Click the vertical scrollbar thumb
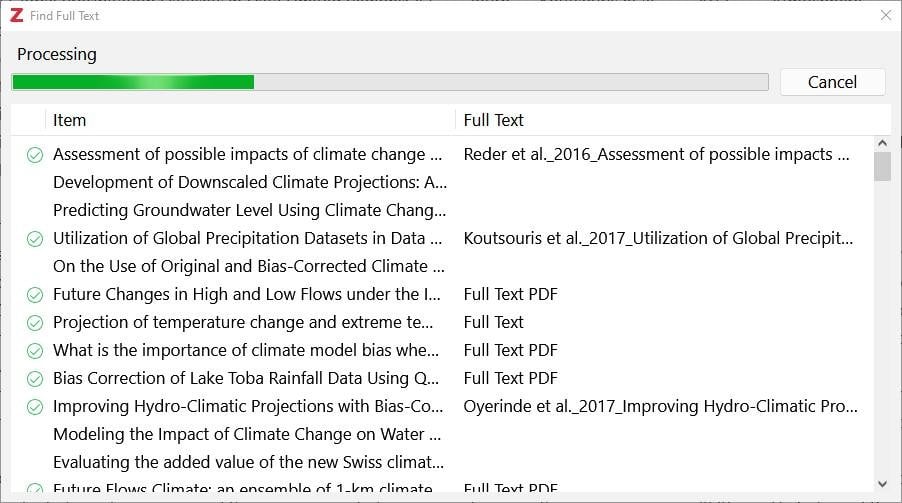The image size is (902, 503). click(882, 166)
